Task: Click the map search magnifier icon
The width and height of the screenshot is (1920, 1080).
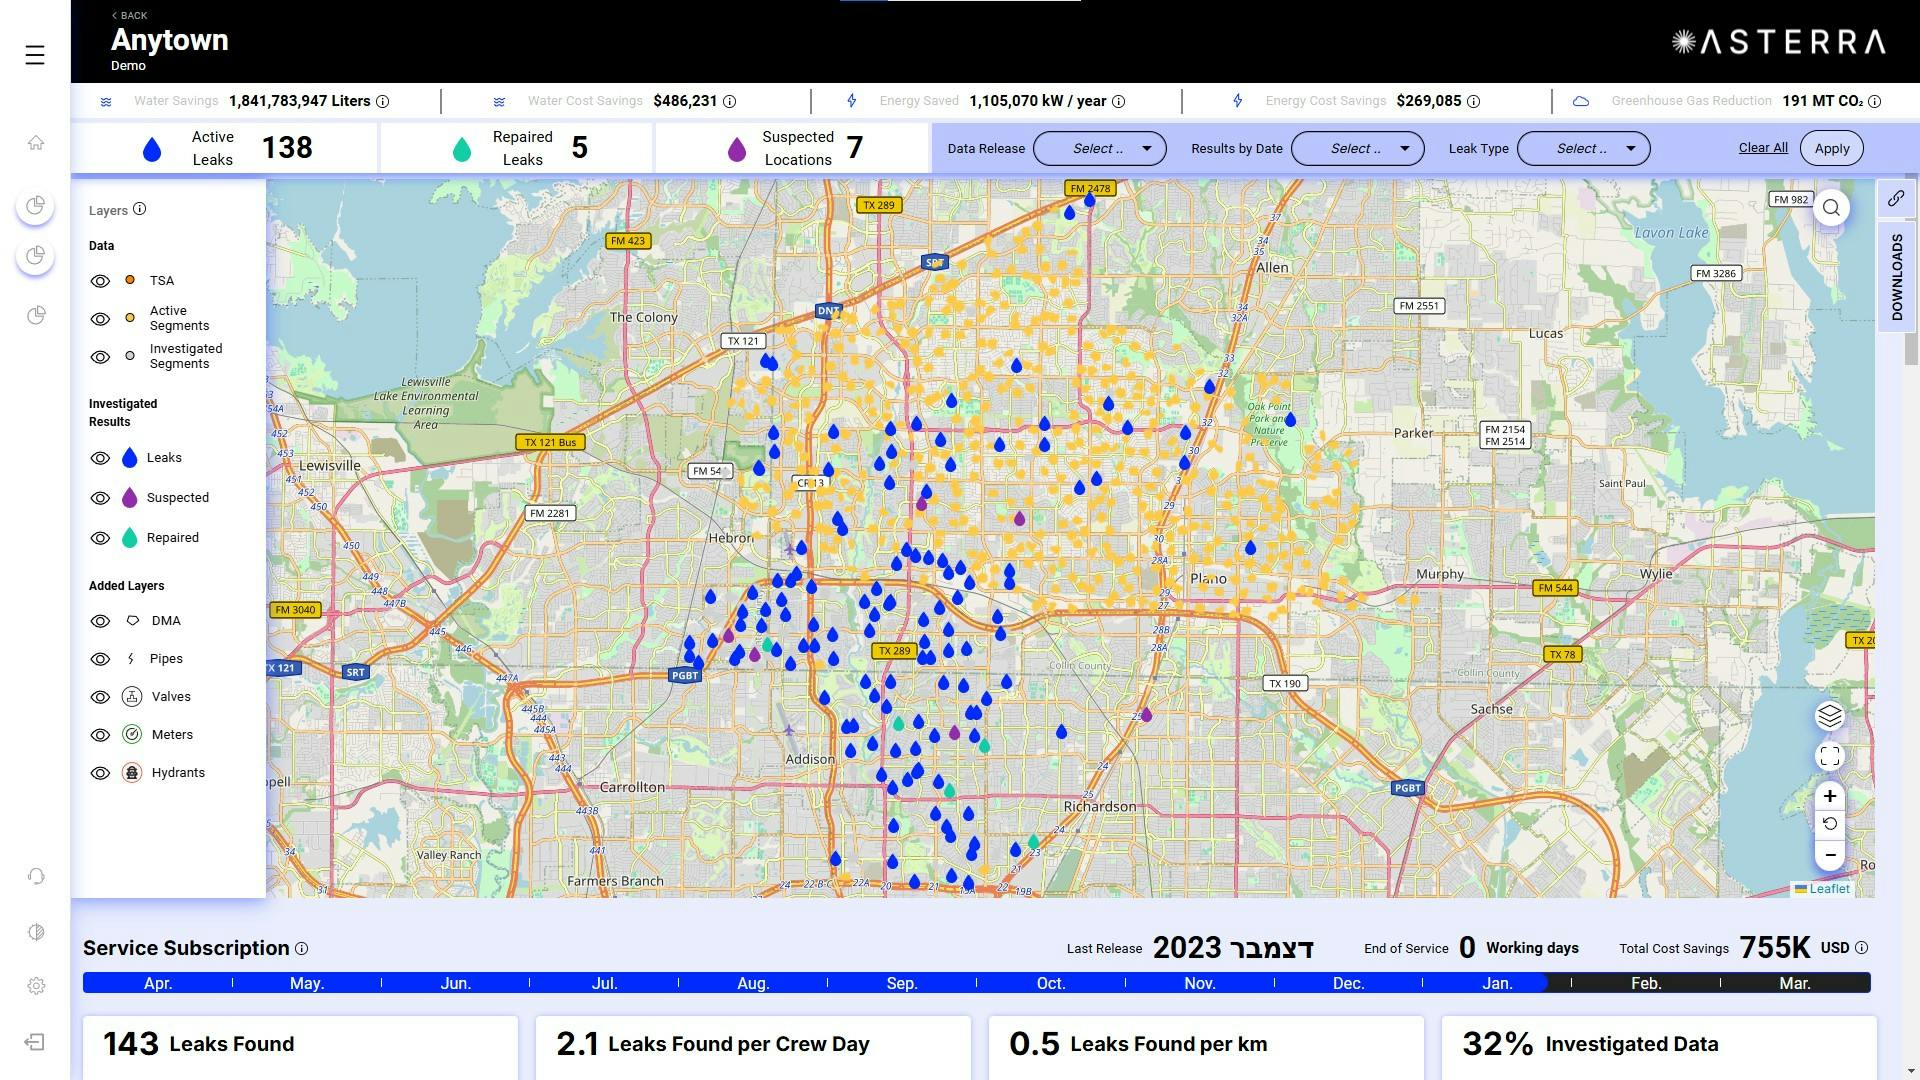Action: tap(1831, 208)
